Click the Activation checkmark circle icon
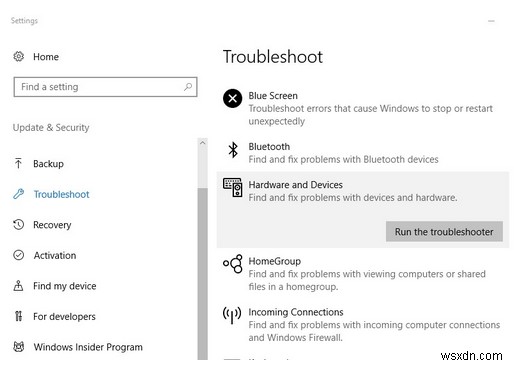The width and height of the screenshot is (514, 366). (19, 255)
